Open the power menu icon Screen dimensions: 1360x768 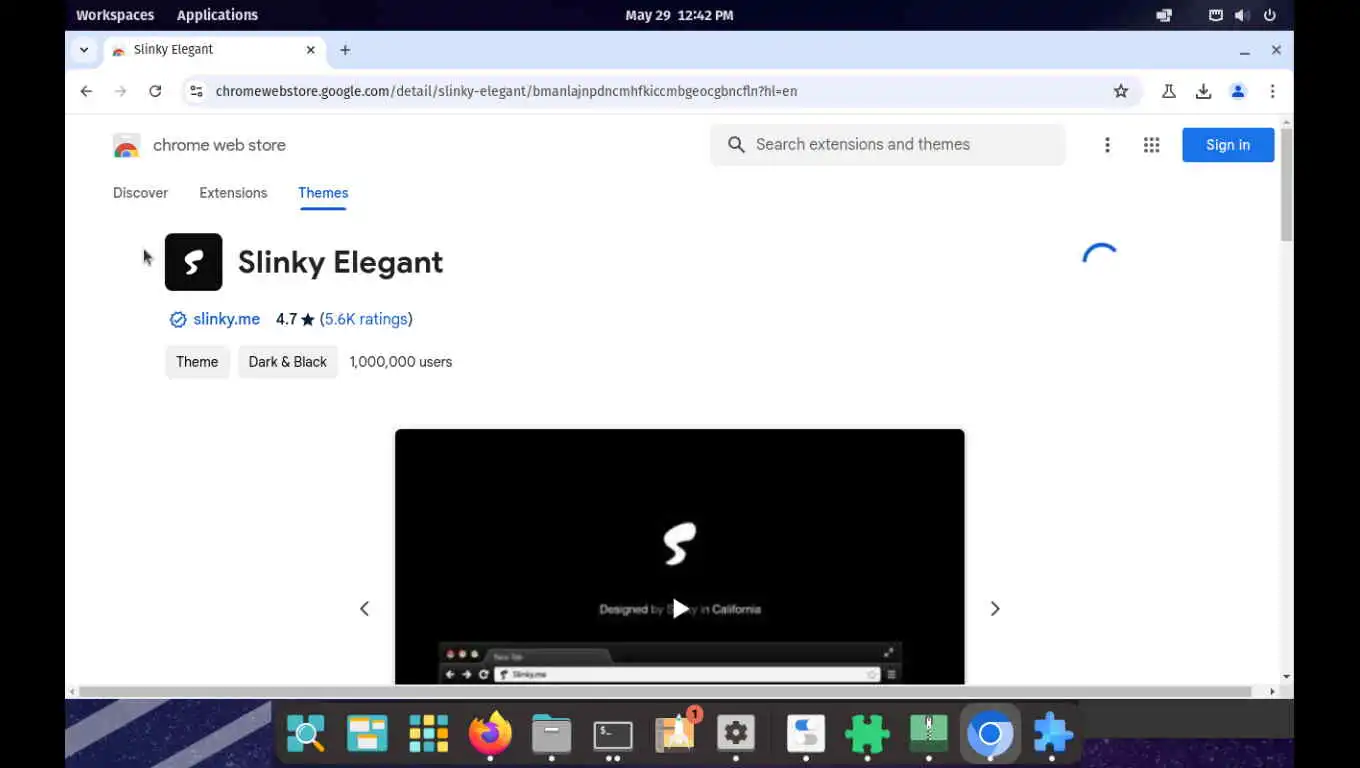tap(1270, 15)
